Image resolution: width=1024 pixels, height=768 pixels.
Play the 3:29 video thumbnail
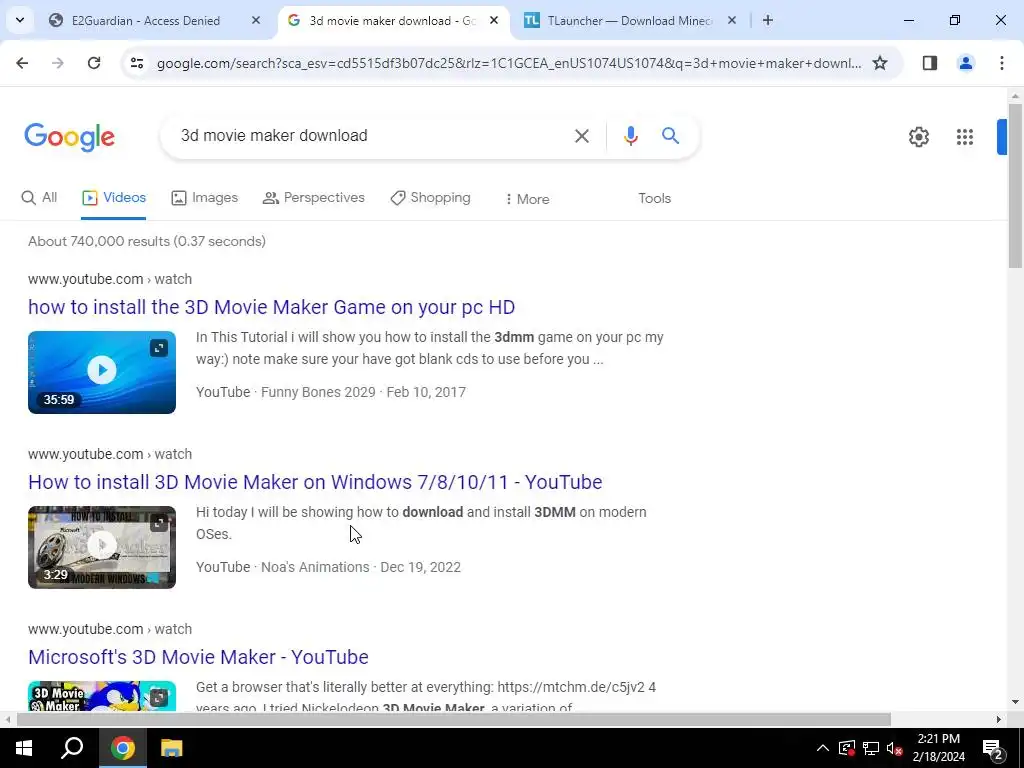coord(102,546)
